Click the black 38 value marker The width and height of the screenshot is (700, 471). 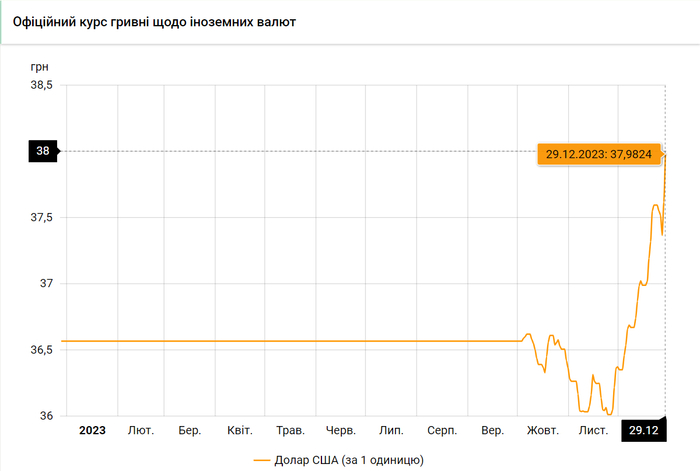(43, 151)
